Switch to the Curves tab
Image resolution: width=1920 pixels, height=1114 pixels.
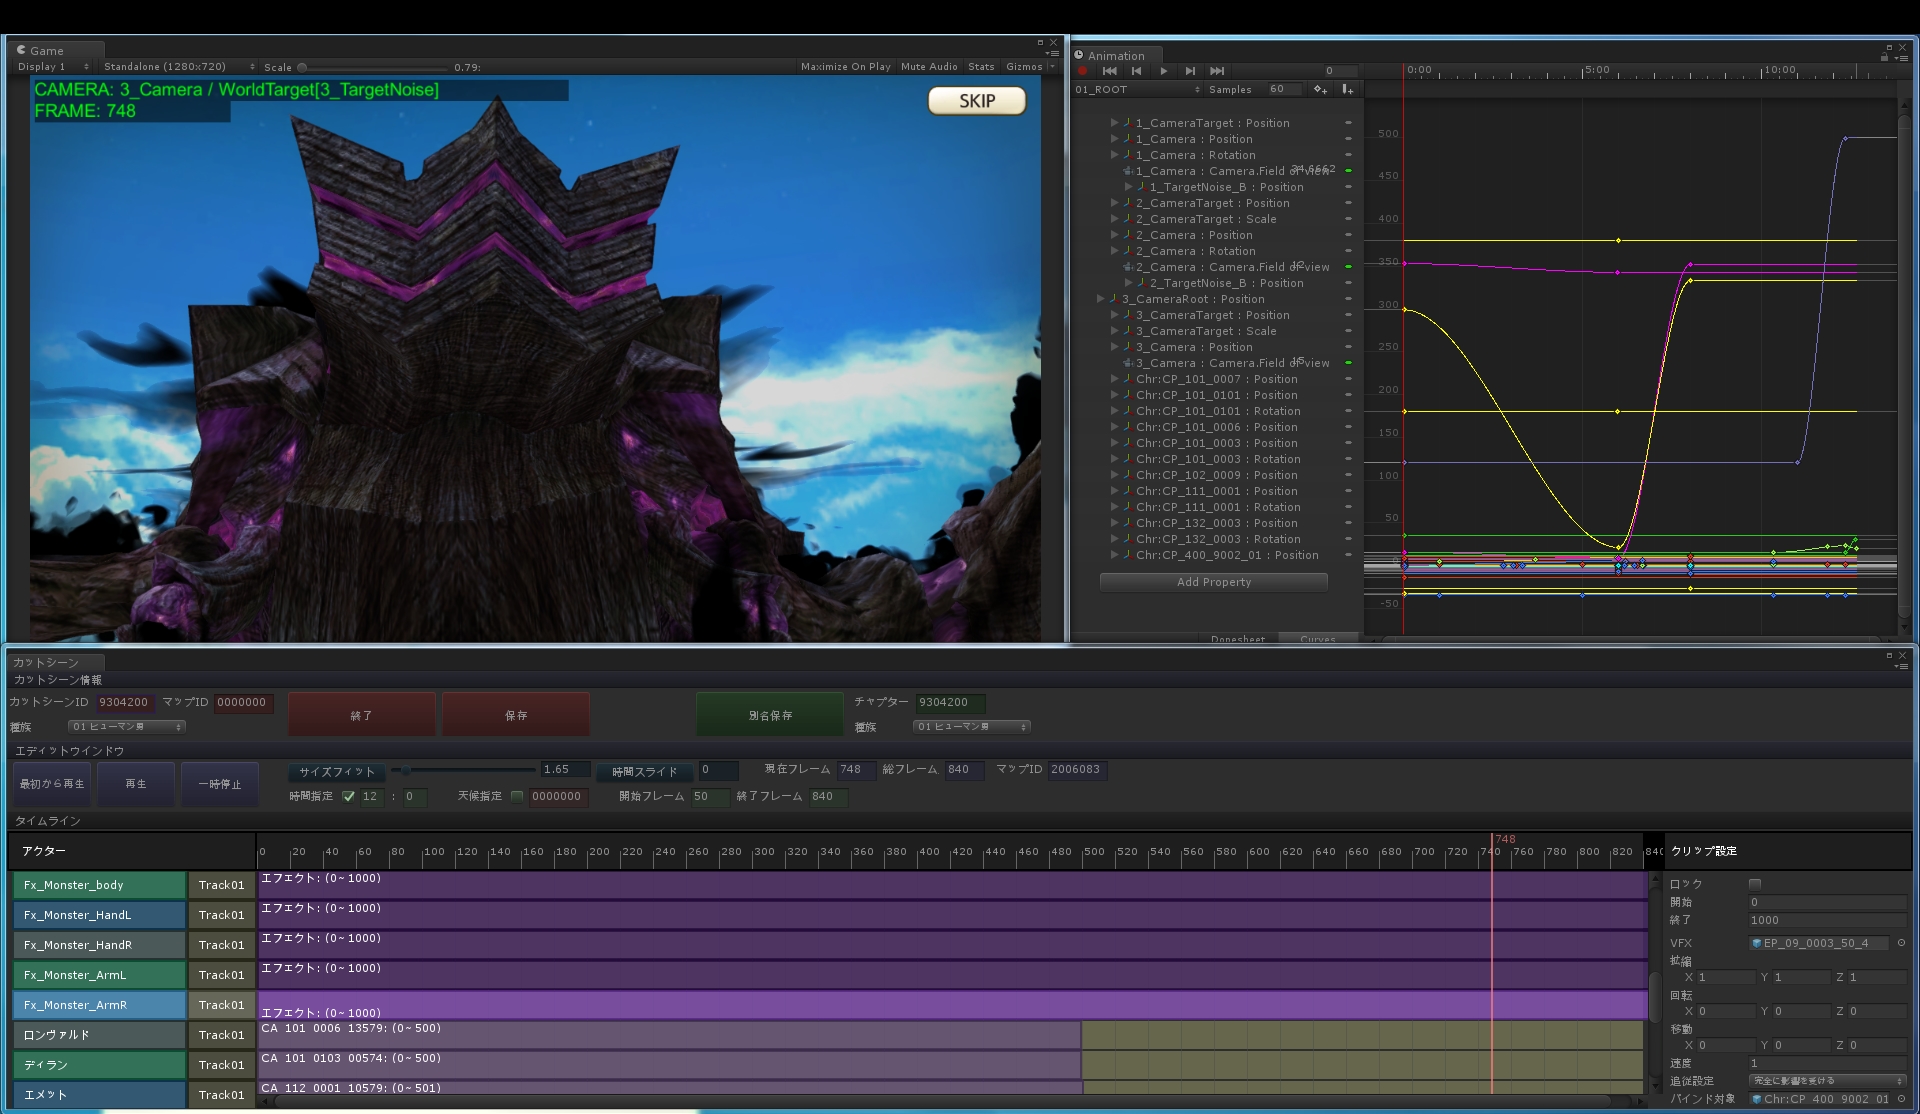coord(1317,639)
